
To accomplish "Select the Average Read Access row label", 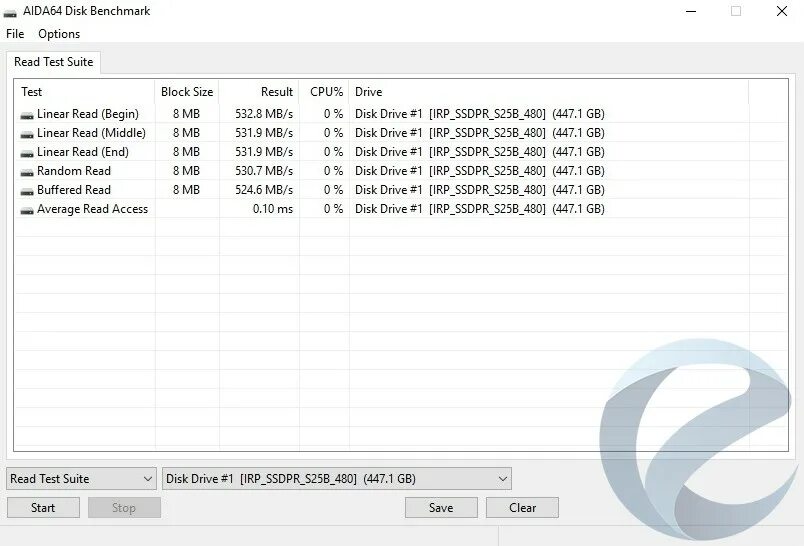I will click(92, 209).
